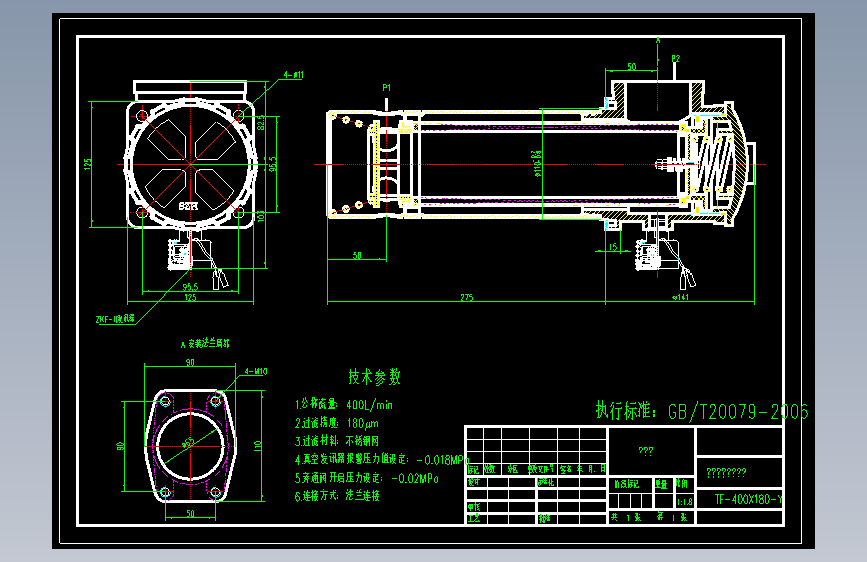The width and height of the screenshot is (867, 562).
Task: Click the "4-M10" thread callout
Action: [256, 371]
